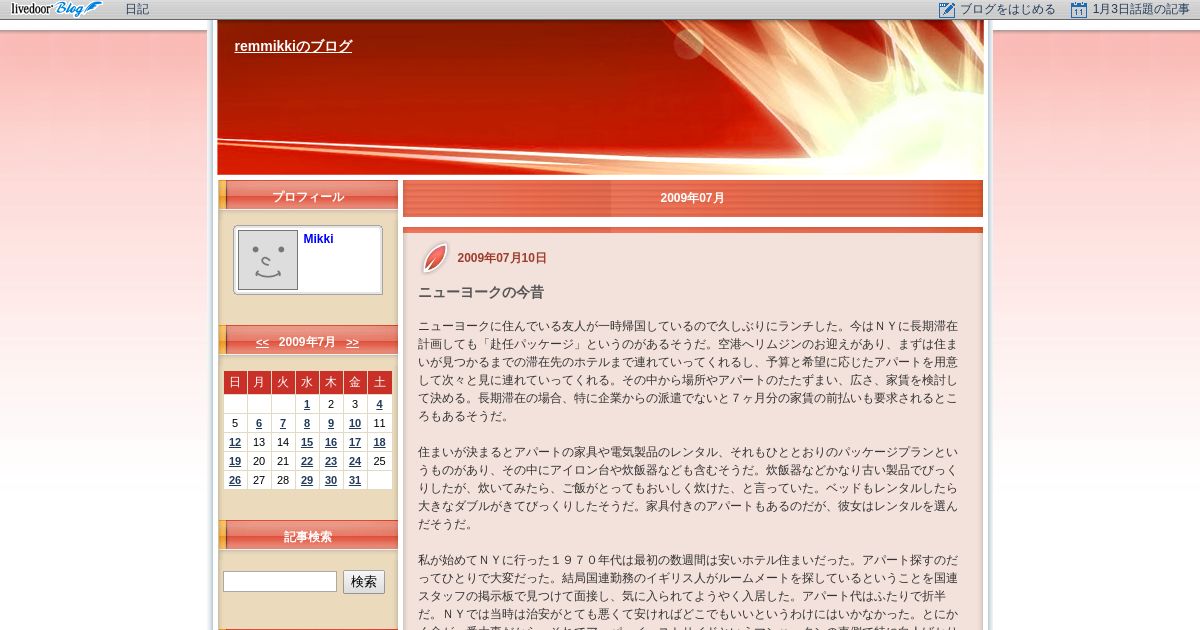Viewport: 1200px width, 630px height.
Task: Click the red feather icon beside the post date
Action: [434, 258]
